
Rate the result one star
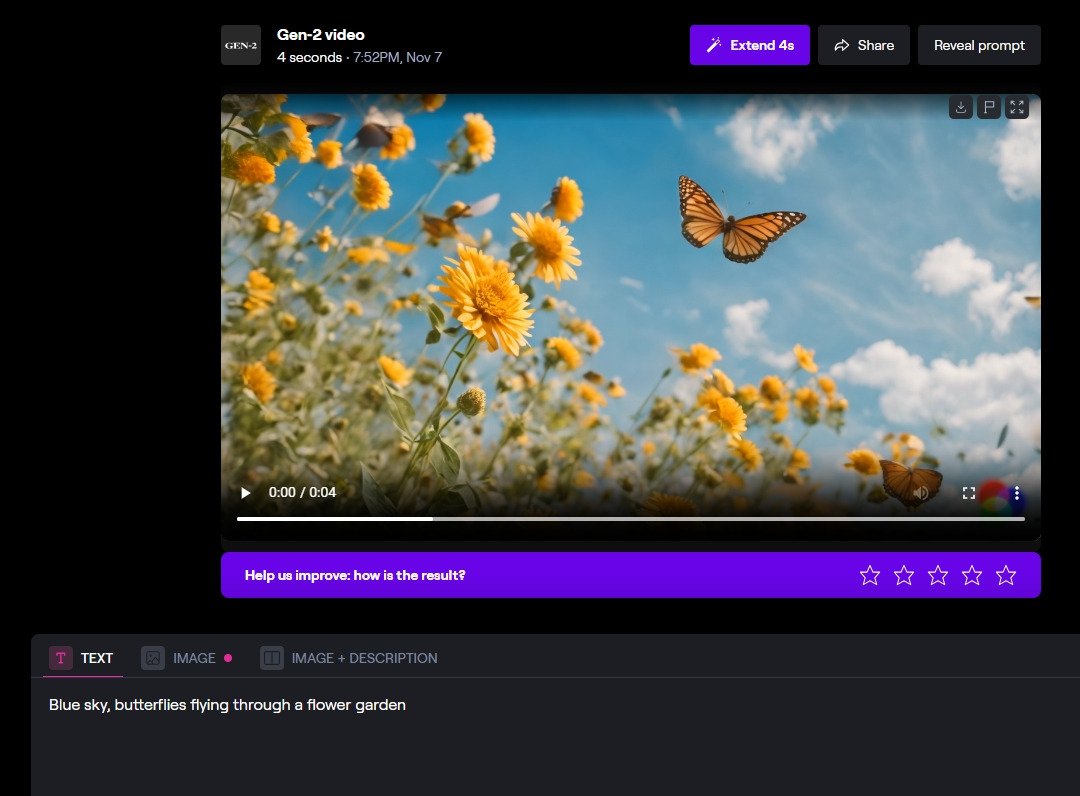[870, 575]
